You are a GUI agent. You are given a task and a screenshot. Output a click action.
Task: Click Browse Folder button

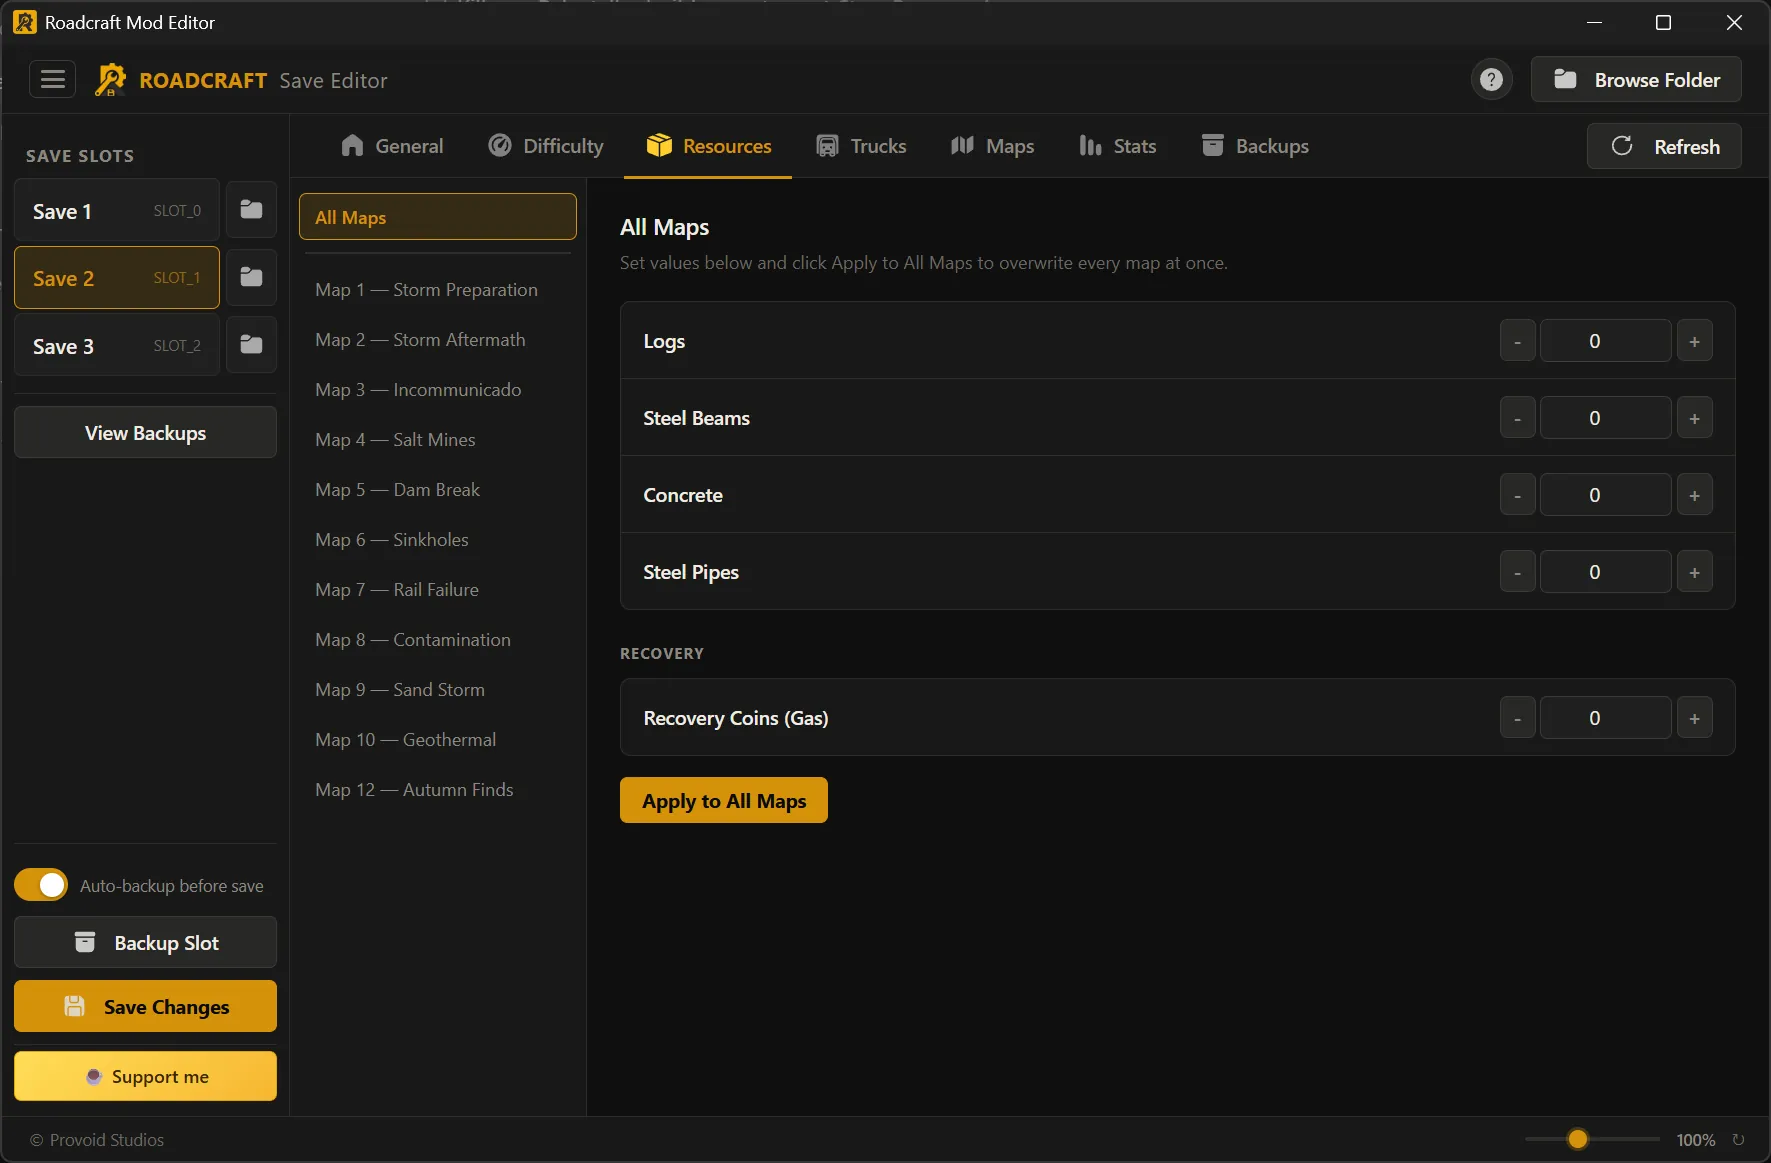[1636, 79]
